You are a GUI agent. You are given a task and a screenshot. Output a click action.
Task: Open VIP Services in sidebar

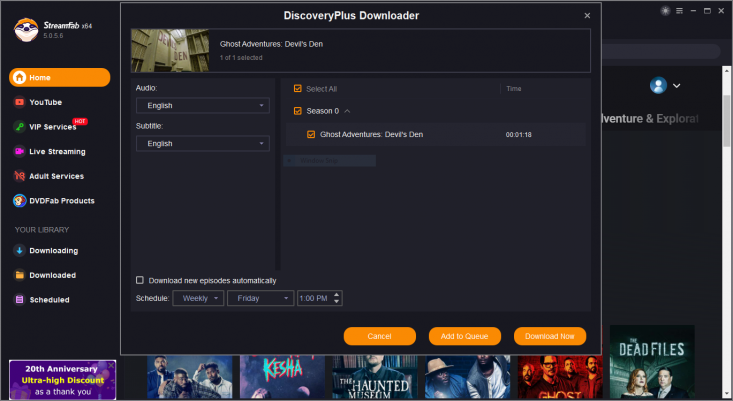[52, 127]
